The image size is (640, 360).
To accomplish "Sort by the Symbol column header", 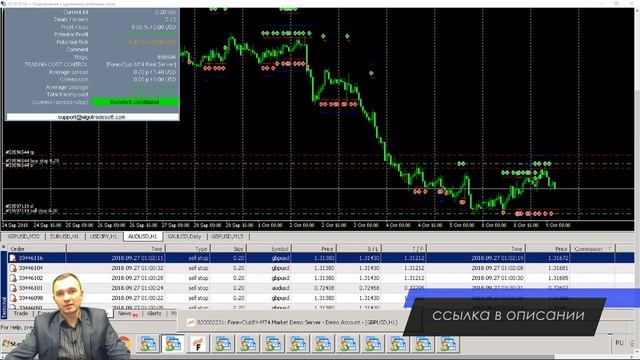I will click(269, 249).
